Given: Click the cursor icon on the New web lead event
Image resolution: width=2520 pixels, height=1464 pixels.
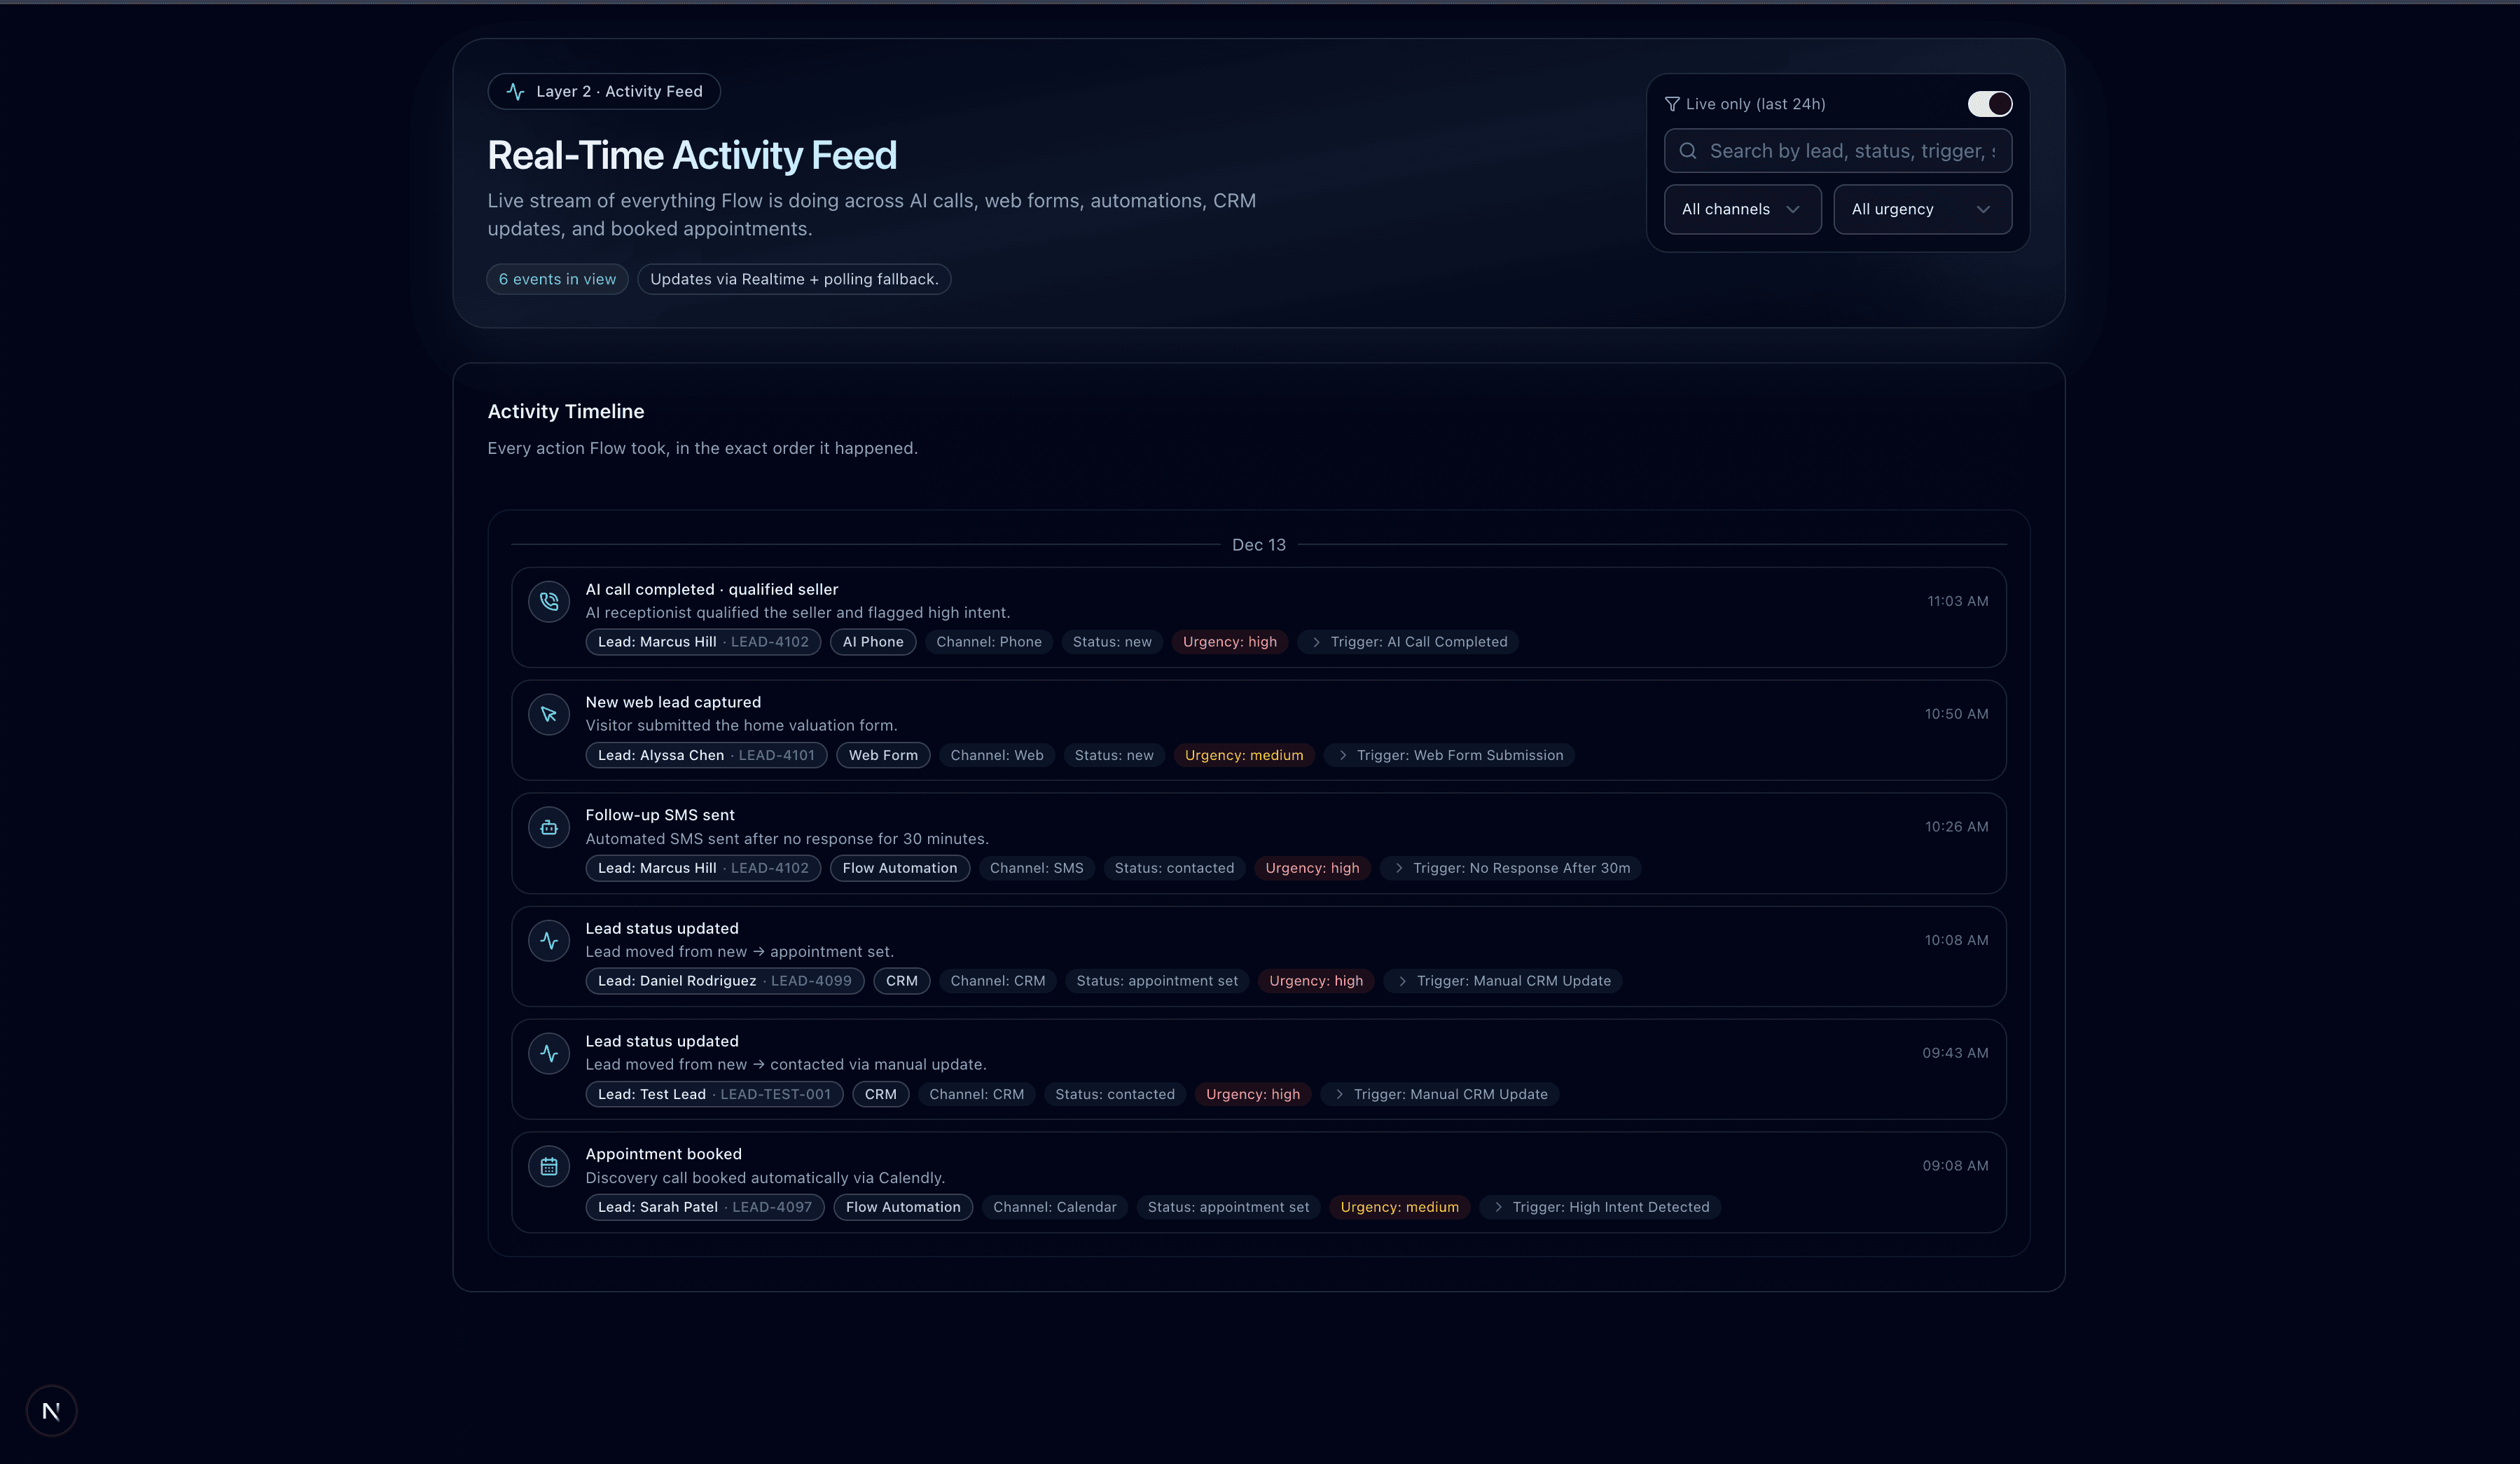Looking at the screenshot, I should (548, 713).
